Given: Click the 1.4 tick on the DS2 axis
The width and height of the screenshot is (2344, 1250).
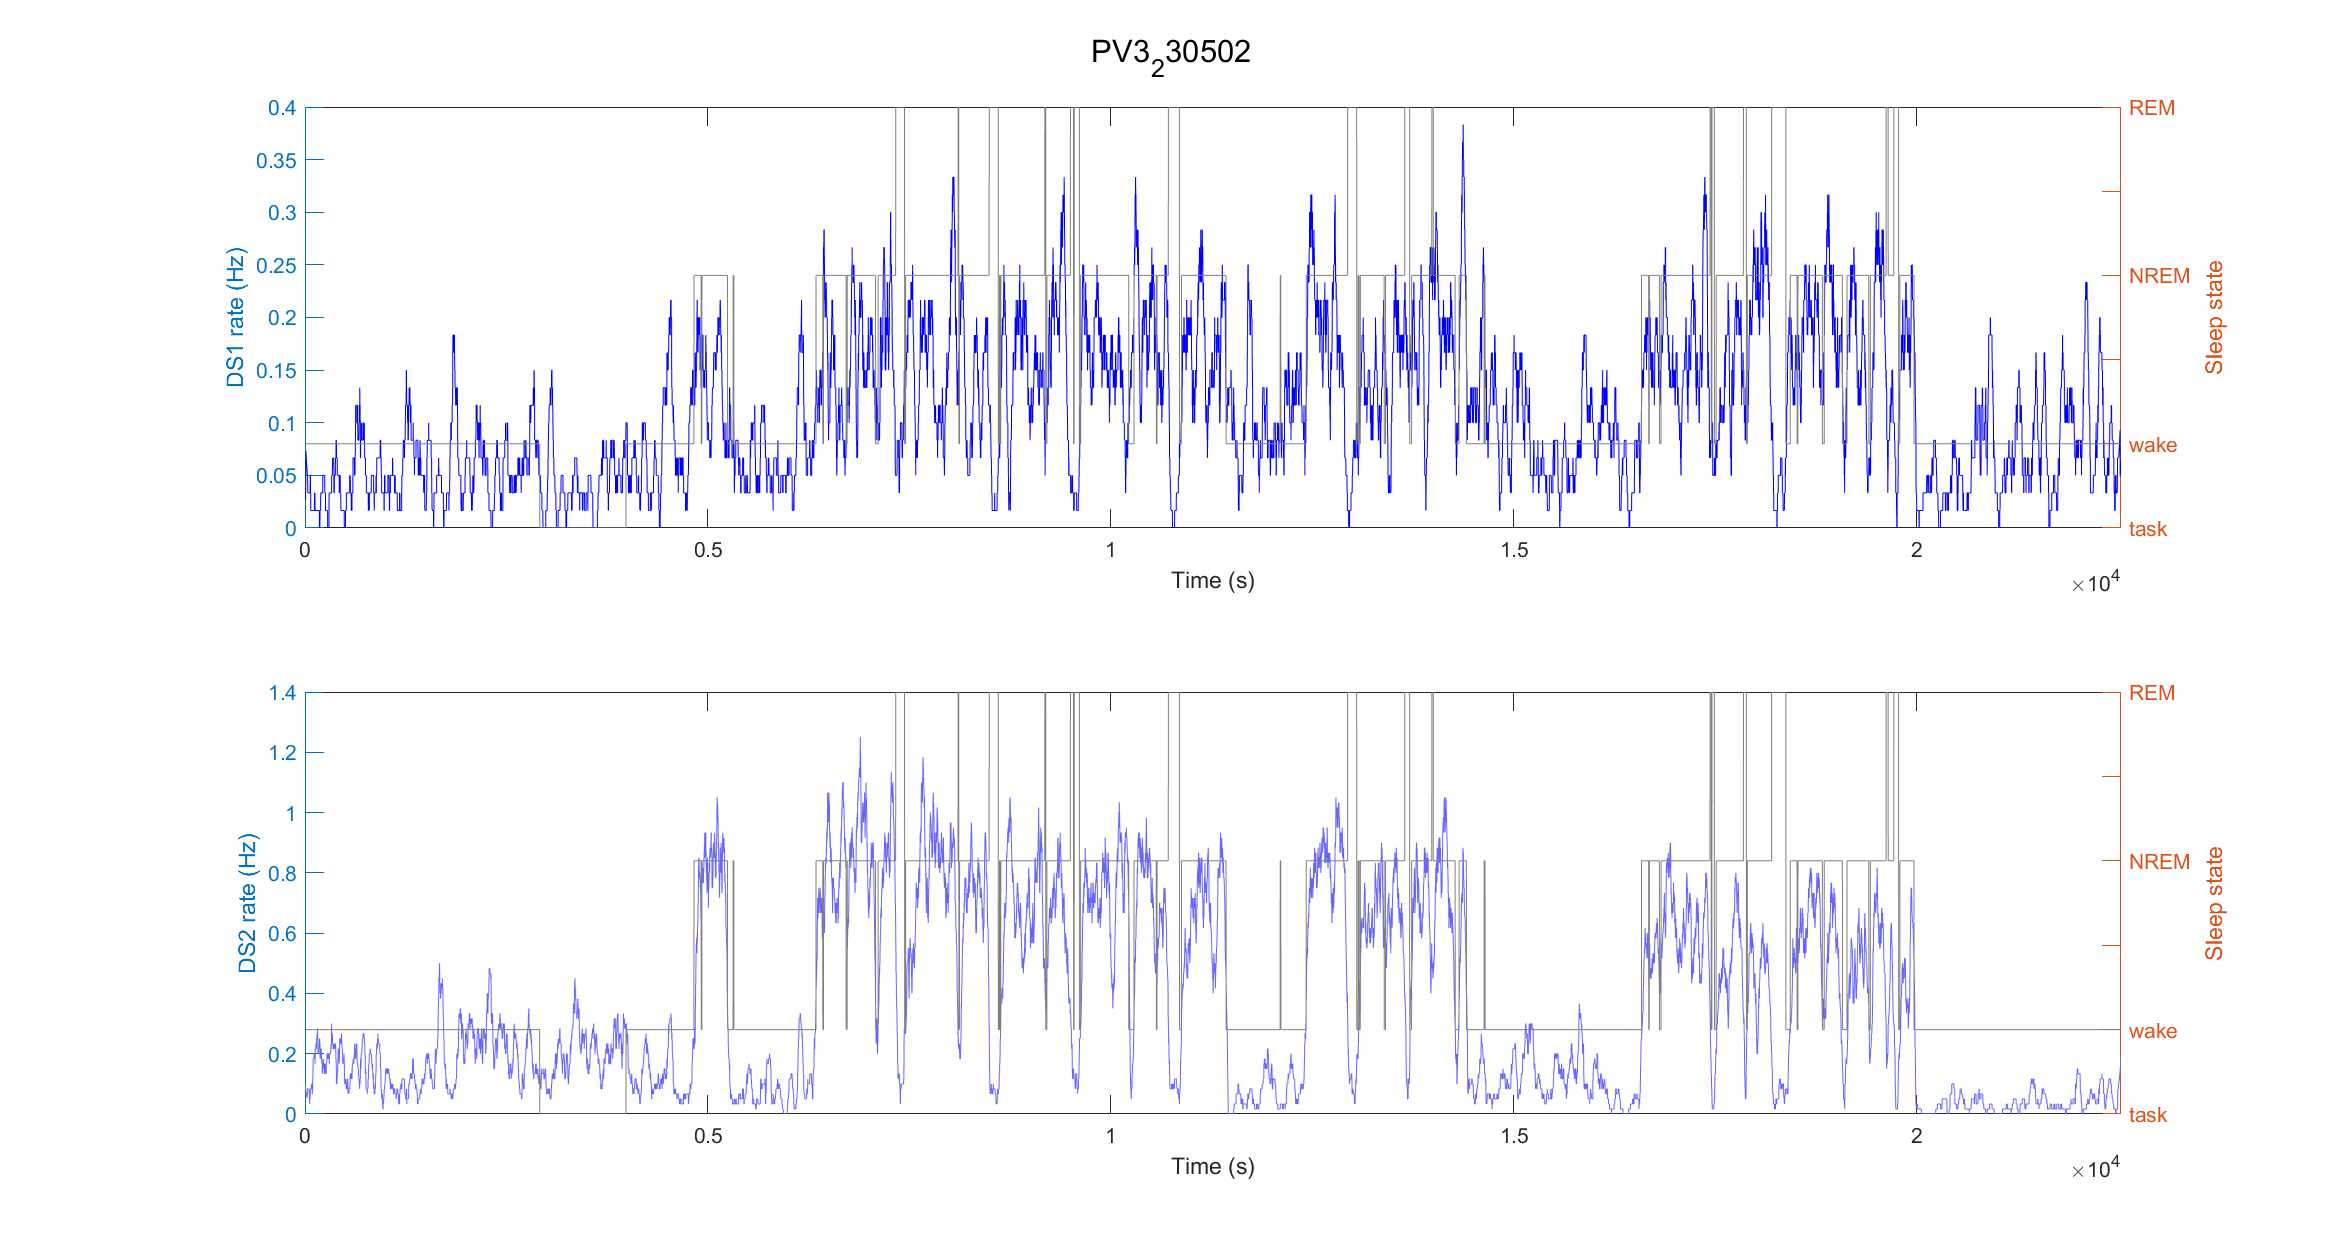Looking at the screenshot, I should (282, 693).
